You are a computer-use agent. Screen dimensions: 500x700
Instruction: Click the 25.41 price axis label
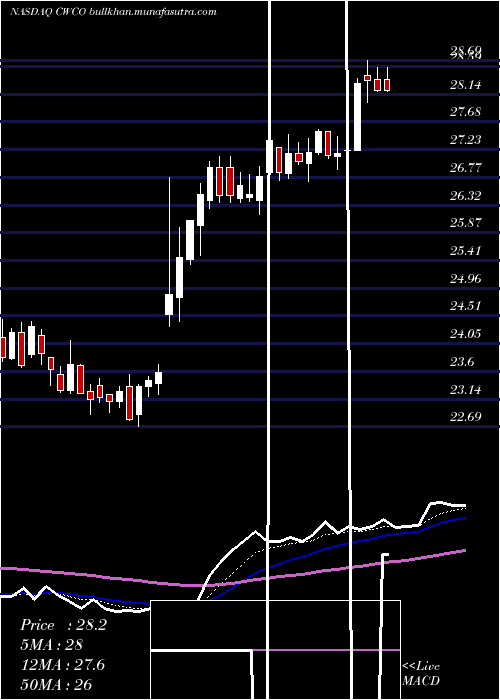pos(465,250)
